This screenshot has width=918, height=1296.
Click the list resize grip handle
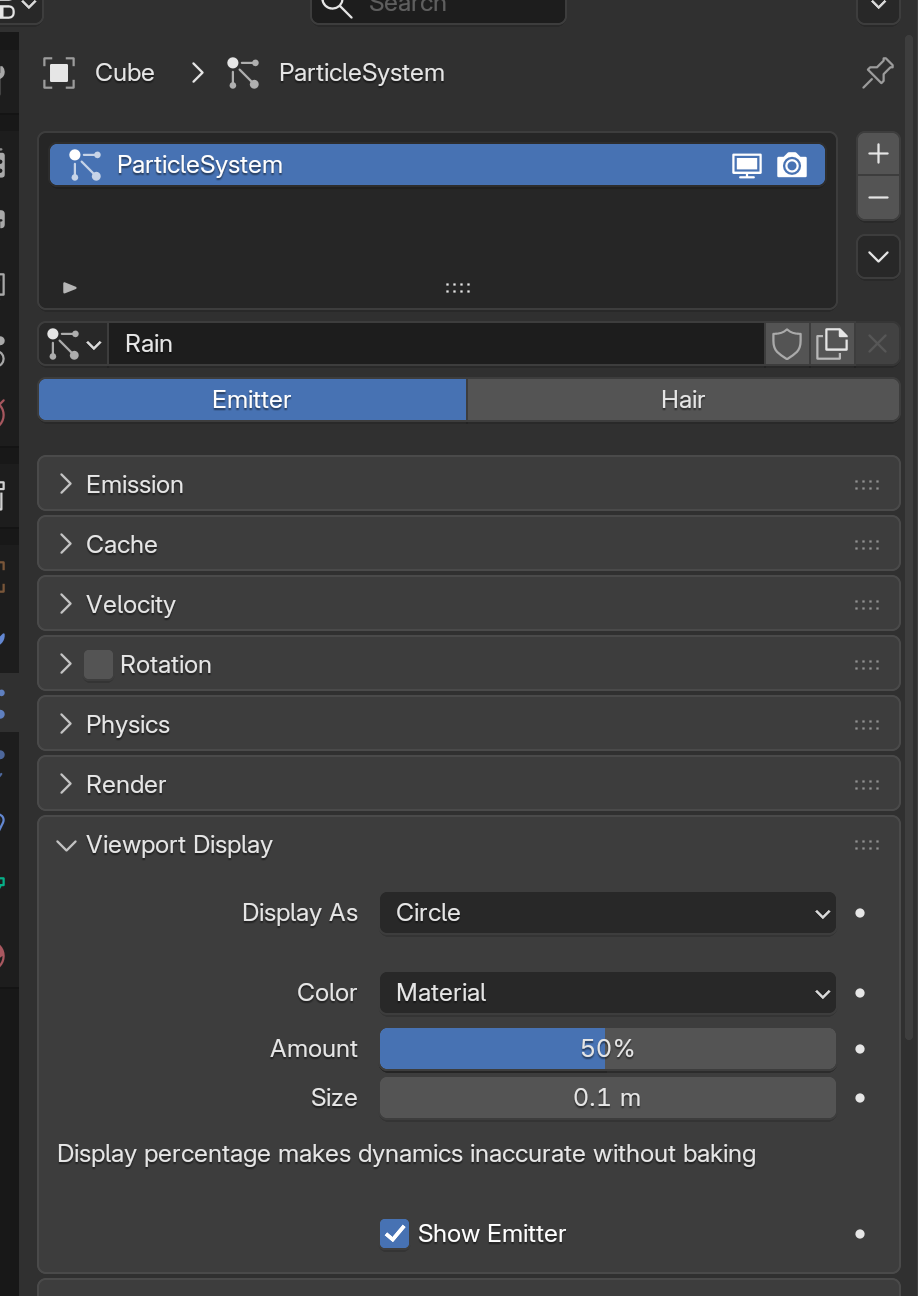tap(458, 288)
